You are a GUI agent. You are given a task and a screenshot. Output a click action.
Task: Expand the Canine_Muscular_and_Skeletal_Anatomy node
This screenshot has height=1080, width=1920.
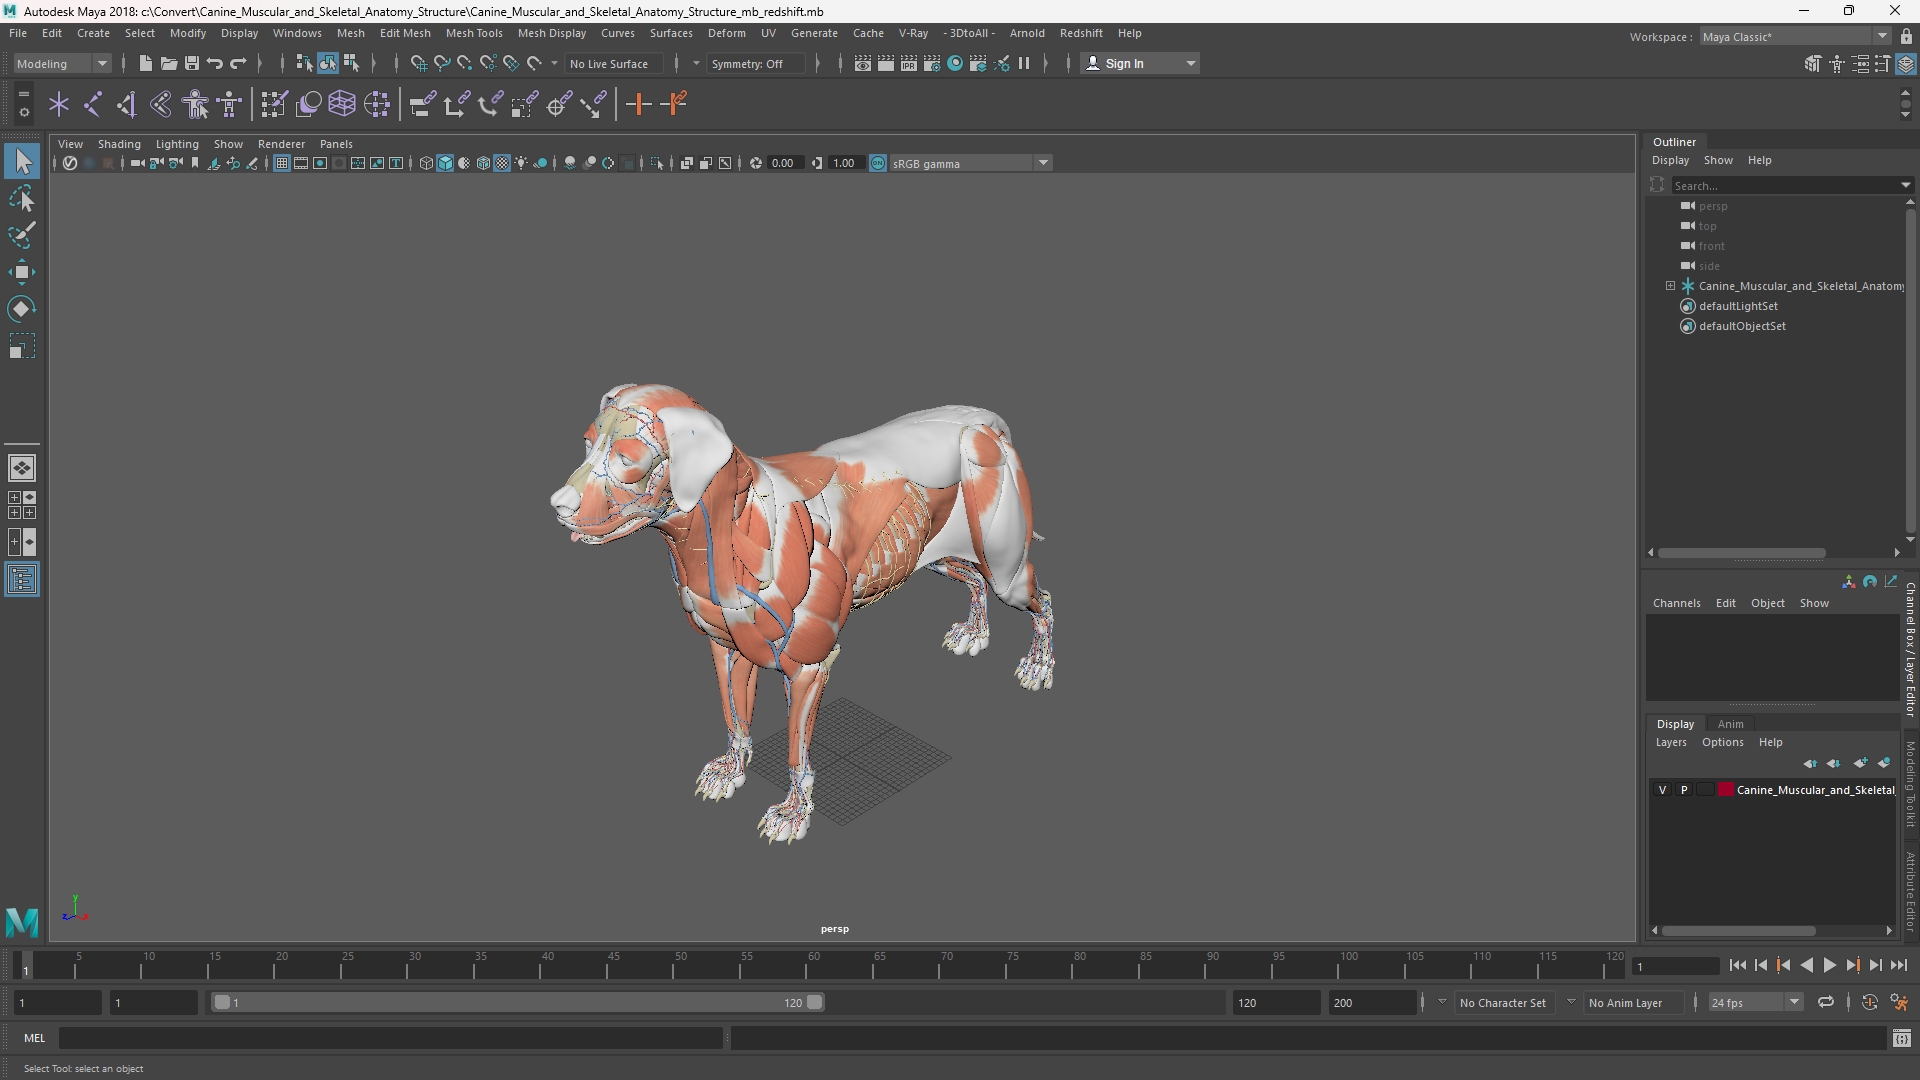(x=1670, y=286)
